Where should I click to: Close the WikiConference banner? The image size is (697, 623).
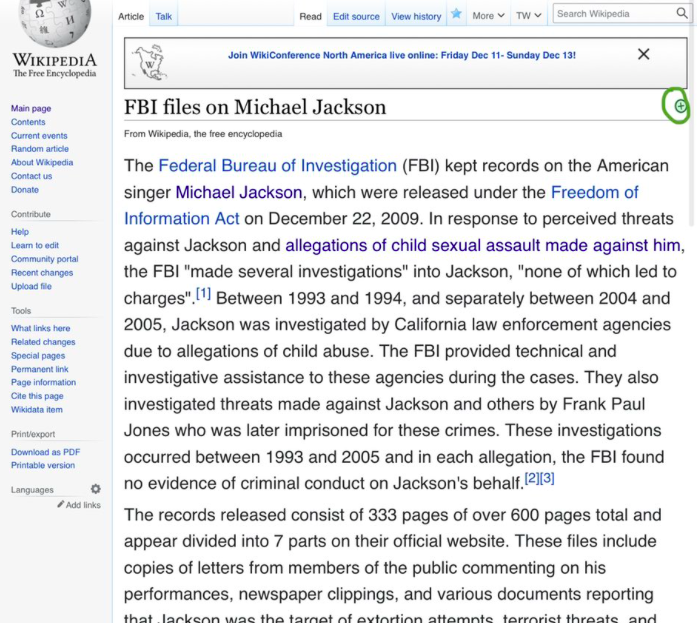pyautogui.click(x=643, y=54)
